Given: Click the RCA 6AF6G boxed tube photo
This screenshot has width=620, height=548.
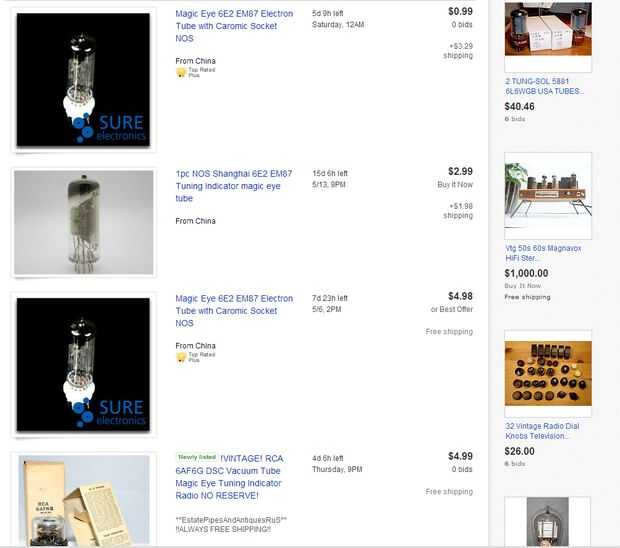Looking at the screenshot, I should click(84, 501).
